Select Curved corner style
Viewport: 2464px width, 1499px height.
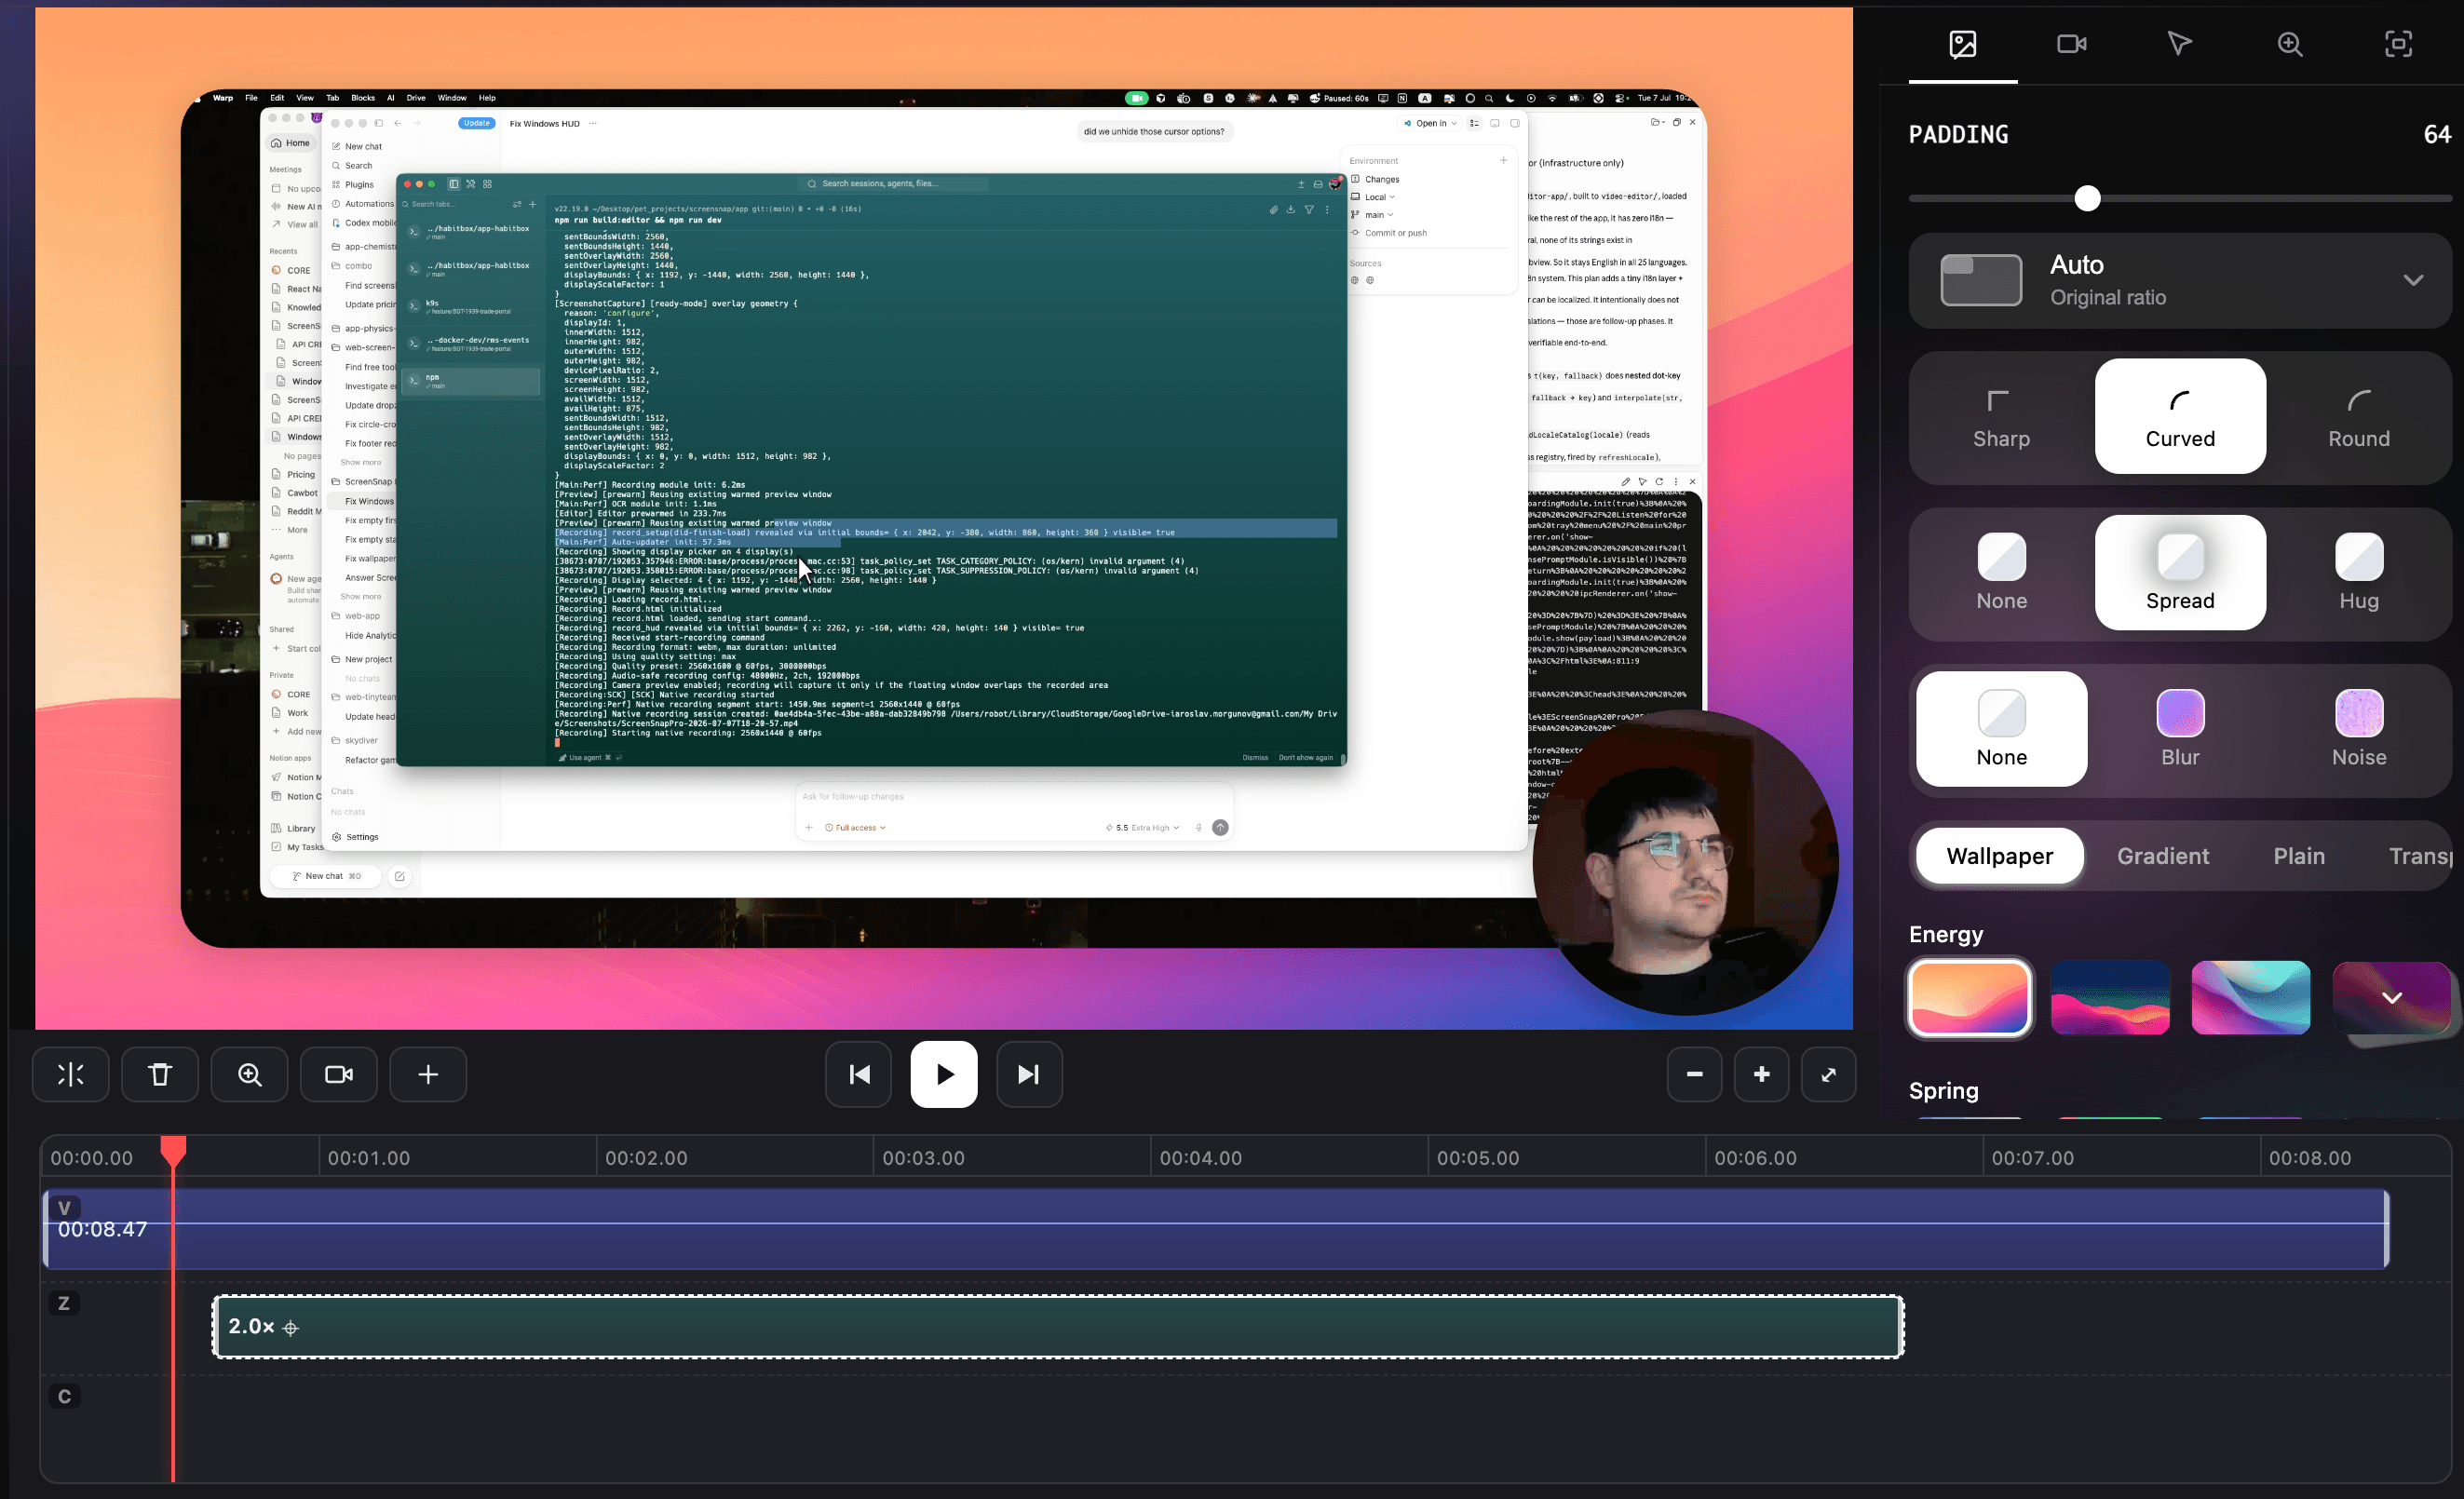[x=2180, y=417]
